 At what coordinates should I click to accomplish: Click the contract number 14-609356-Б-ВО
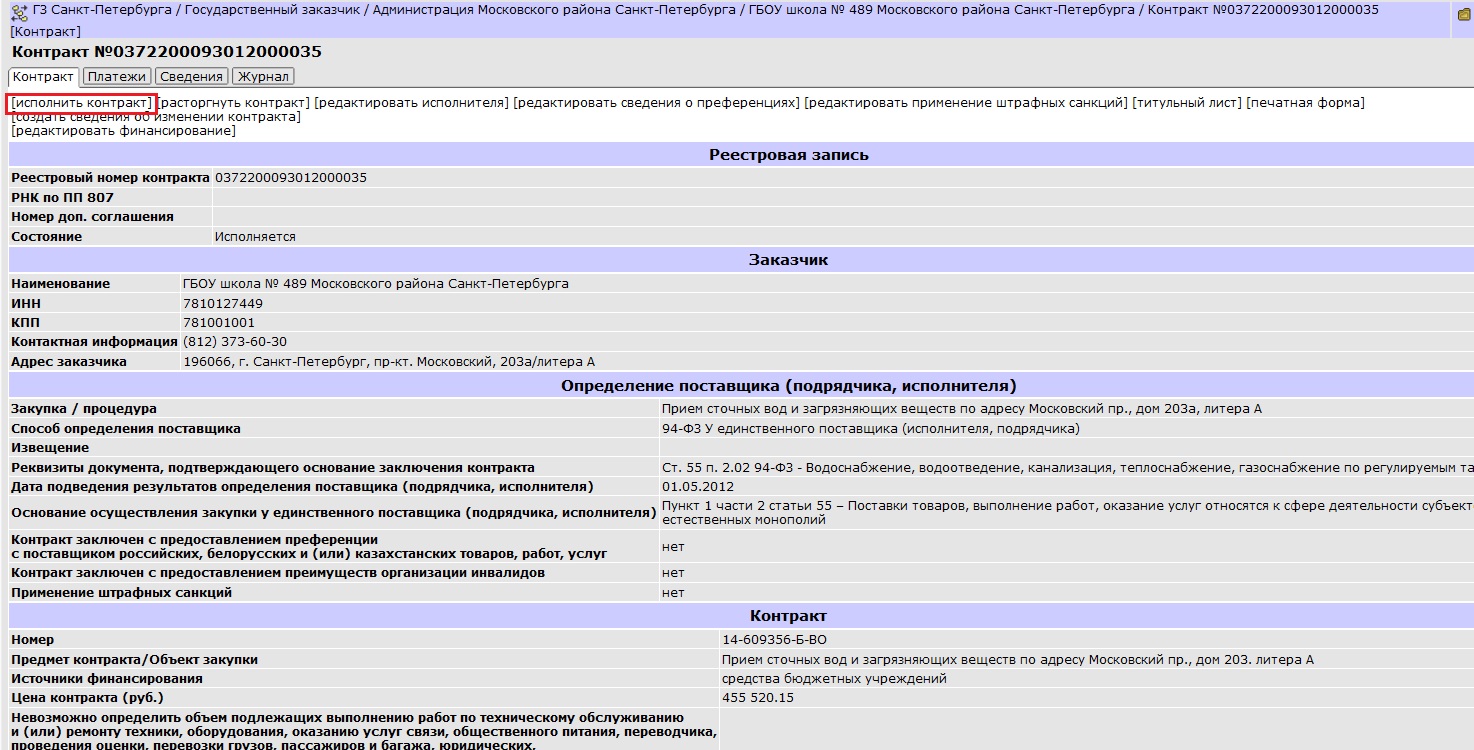tap(774, 640)
